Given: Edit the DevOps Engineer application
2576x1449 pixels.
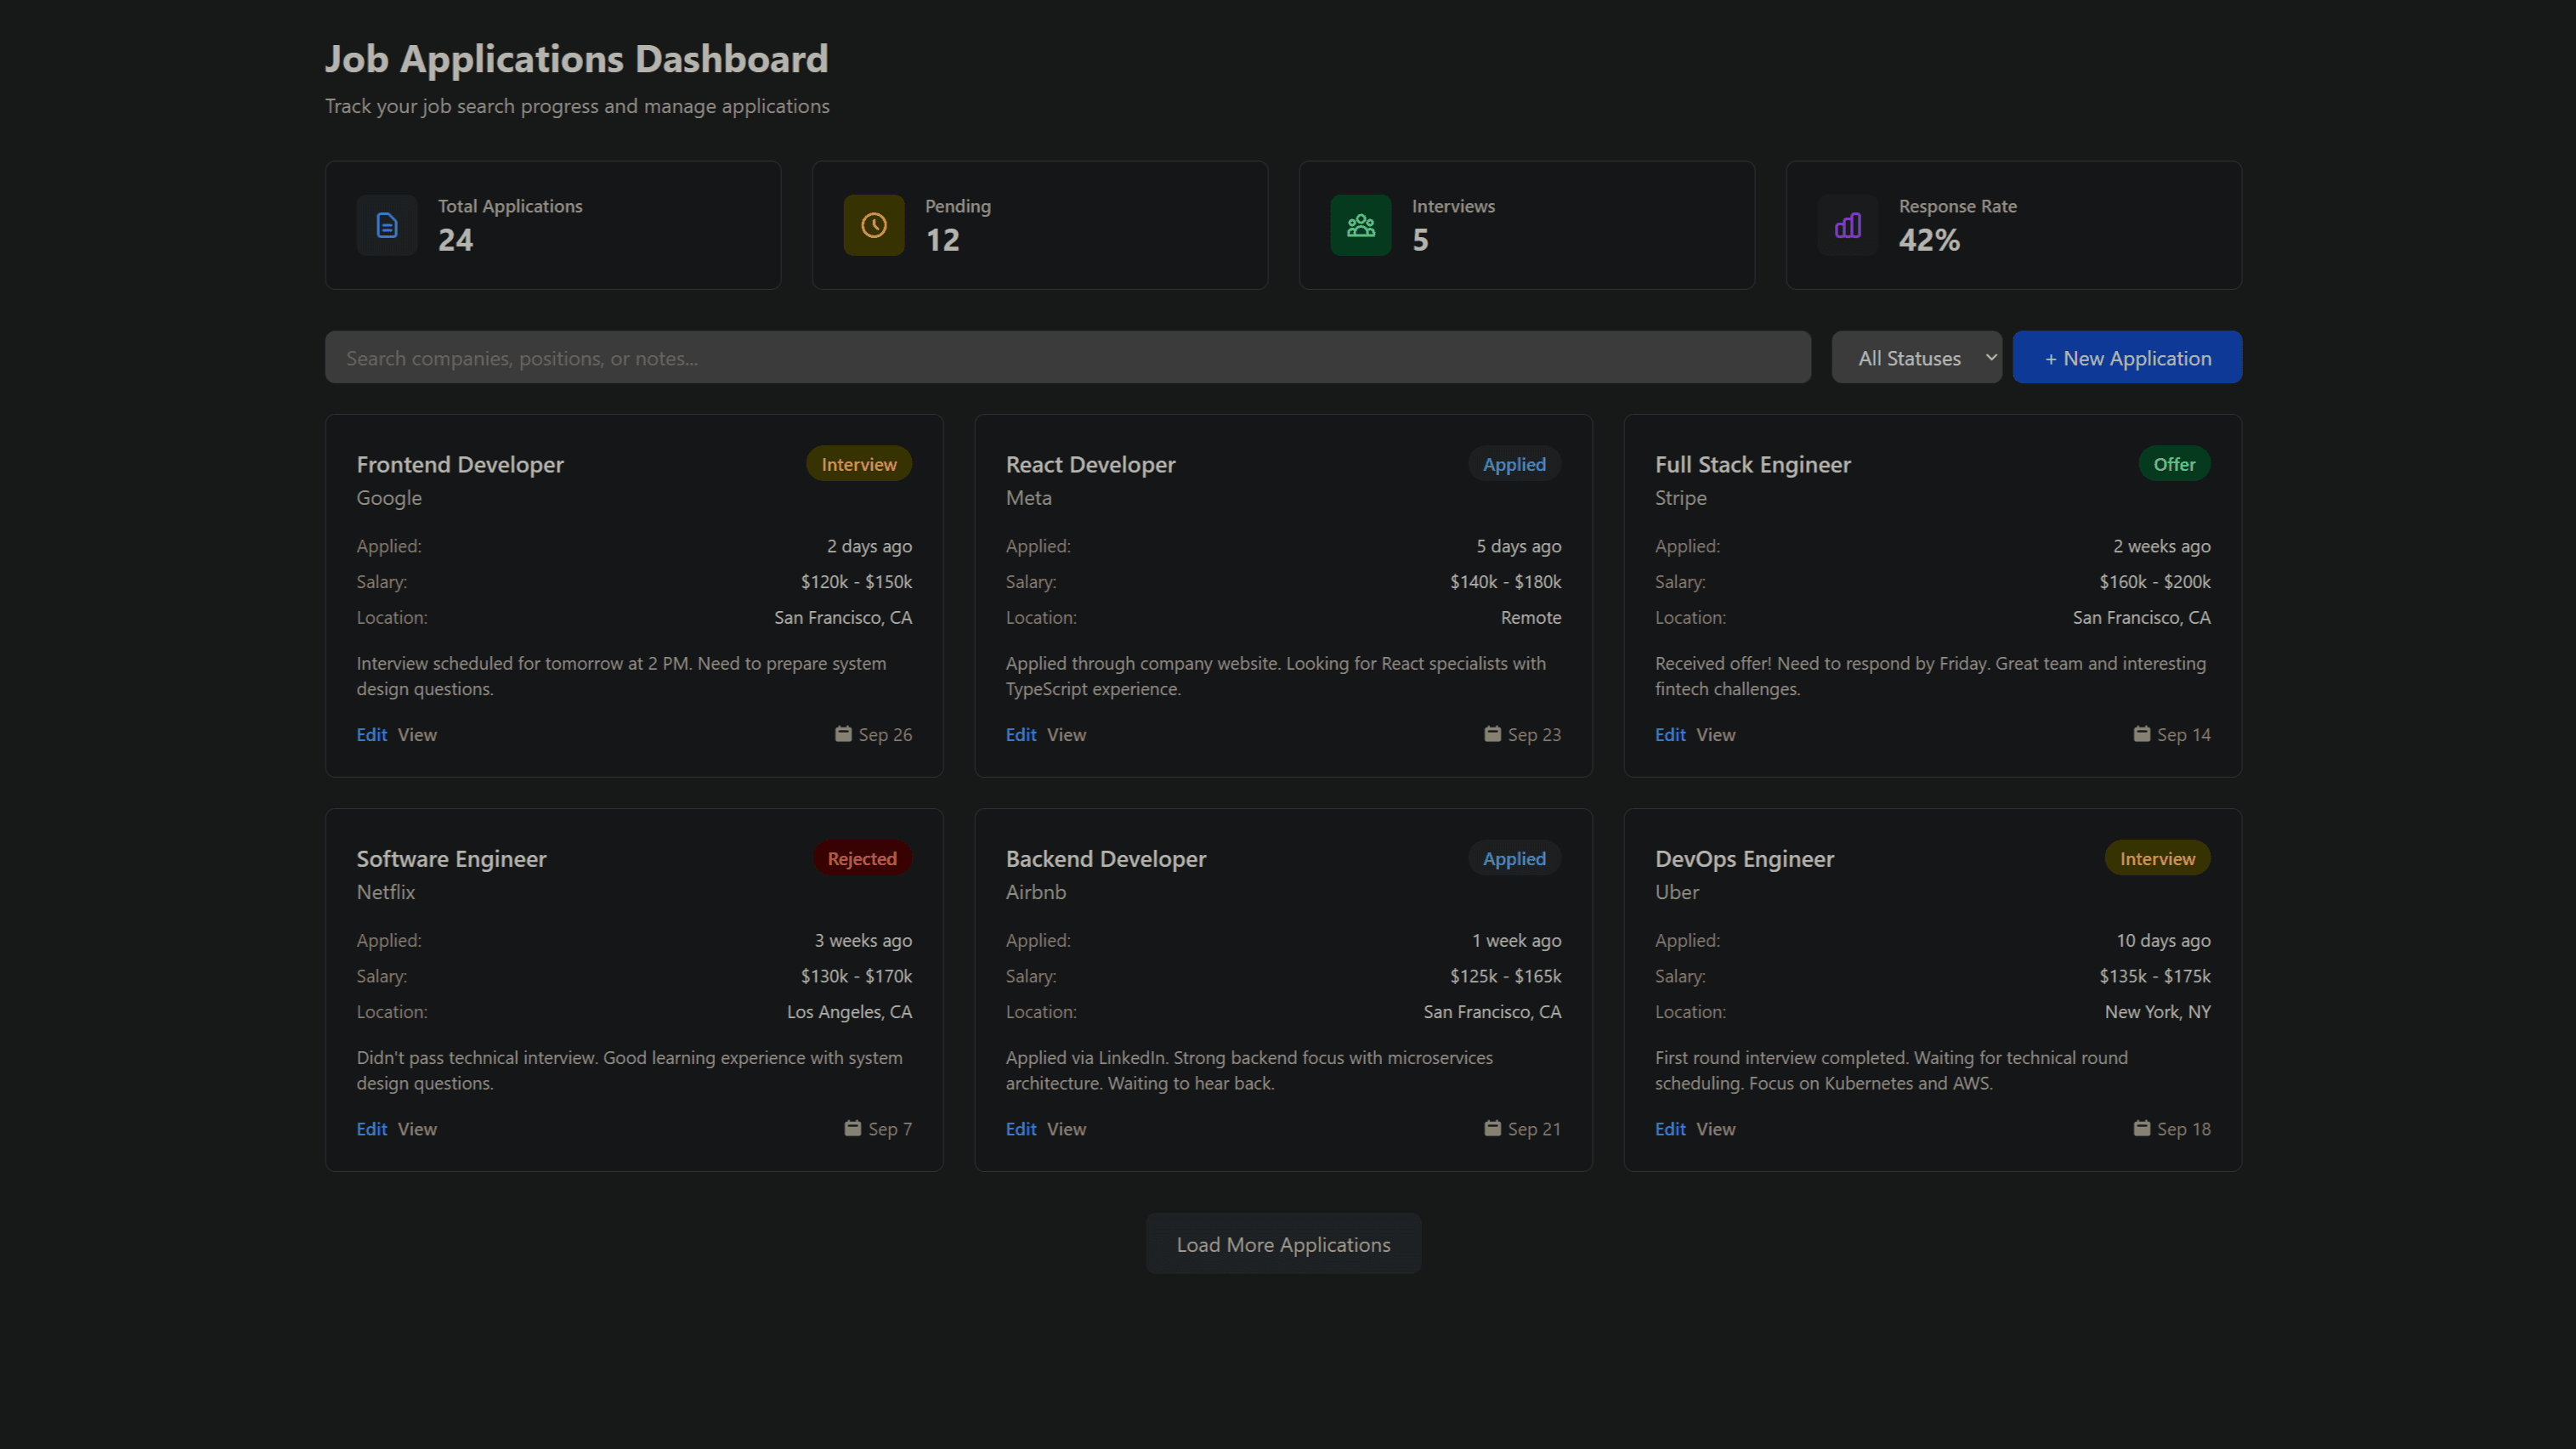Looking at the screenshot, I should click(1670, 1128).
